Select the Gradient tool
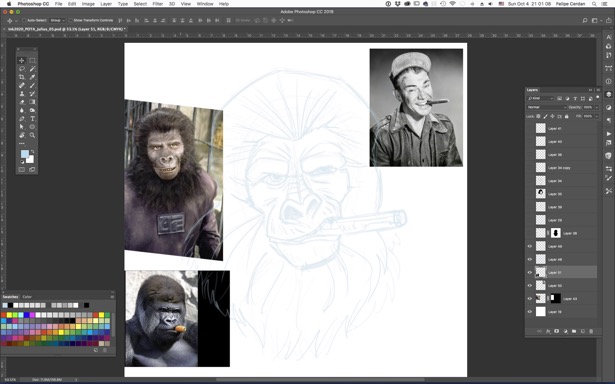The width and height of the screenshot is (615, 384). 32,102
